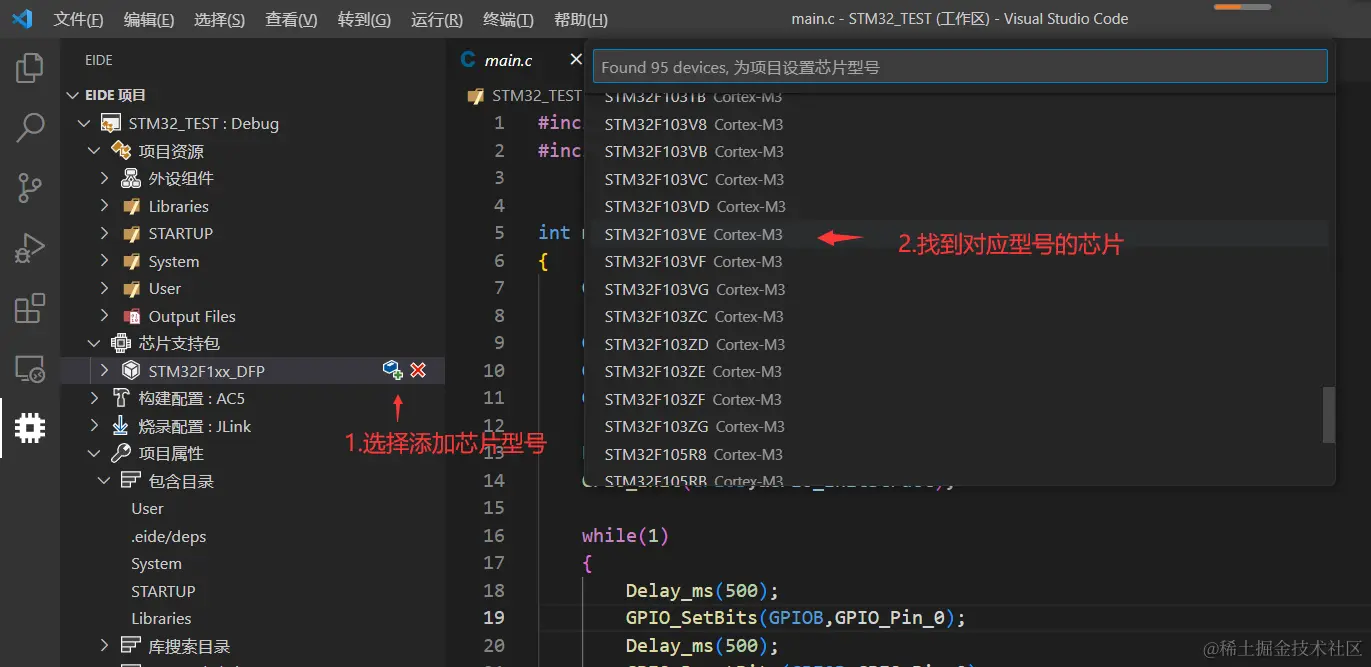Screen dimensions: 1371x667
Task: Click the STM32F1xx_DFP package cube icon
Action: tap(131, 371)
